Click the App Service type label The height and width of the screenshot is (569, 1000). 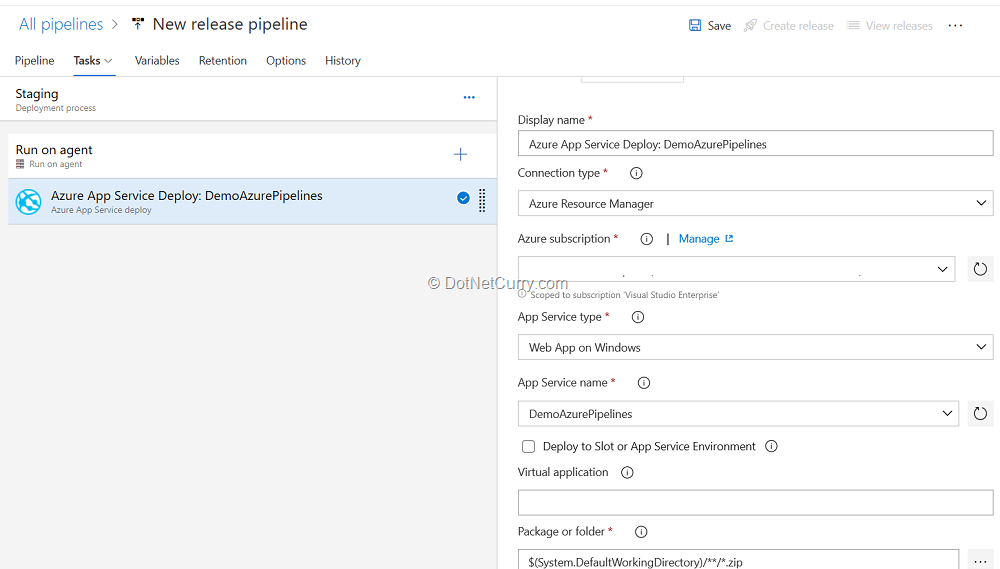559,317
